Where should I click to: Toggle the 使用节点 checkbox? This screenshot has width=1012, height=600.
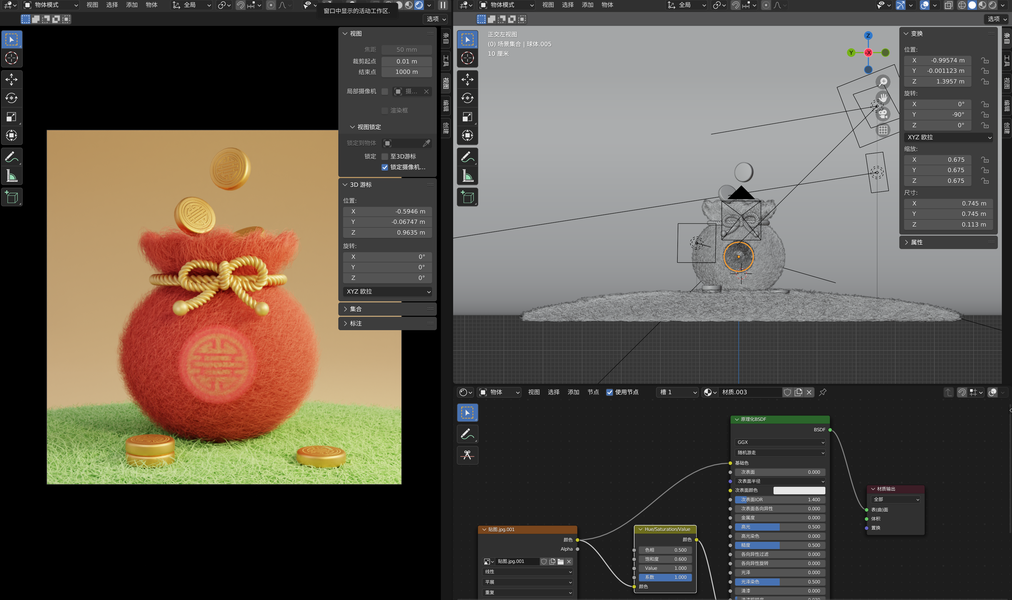[609, 392]
